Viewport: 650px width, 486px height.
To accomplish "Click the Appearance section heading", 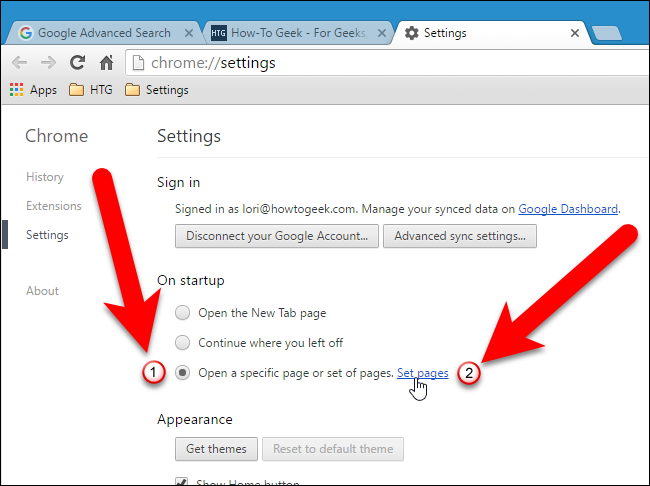I will [x=194, y=420].
